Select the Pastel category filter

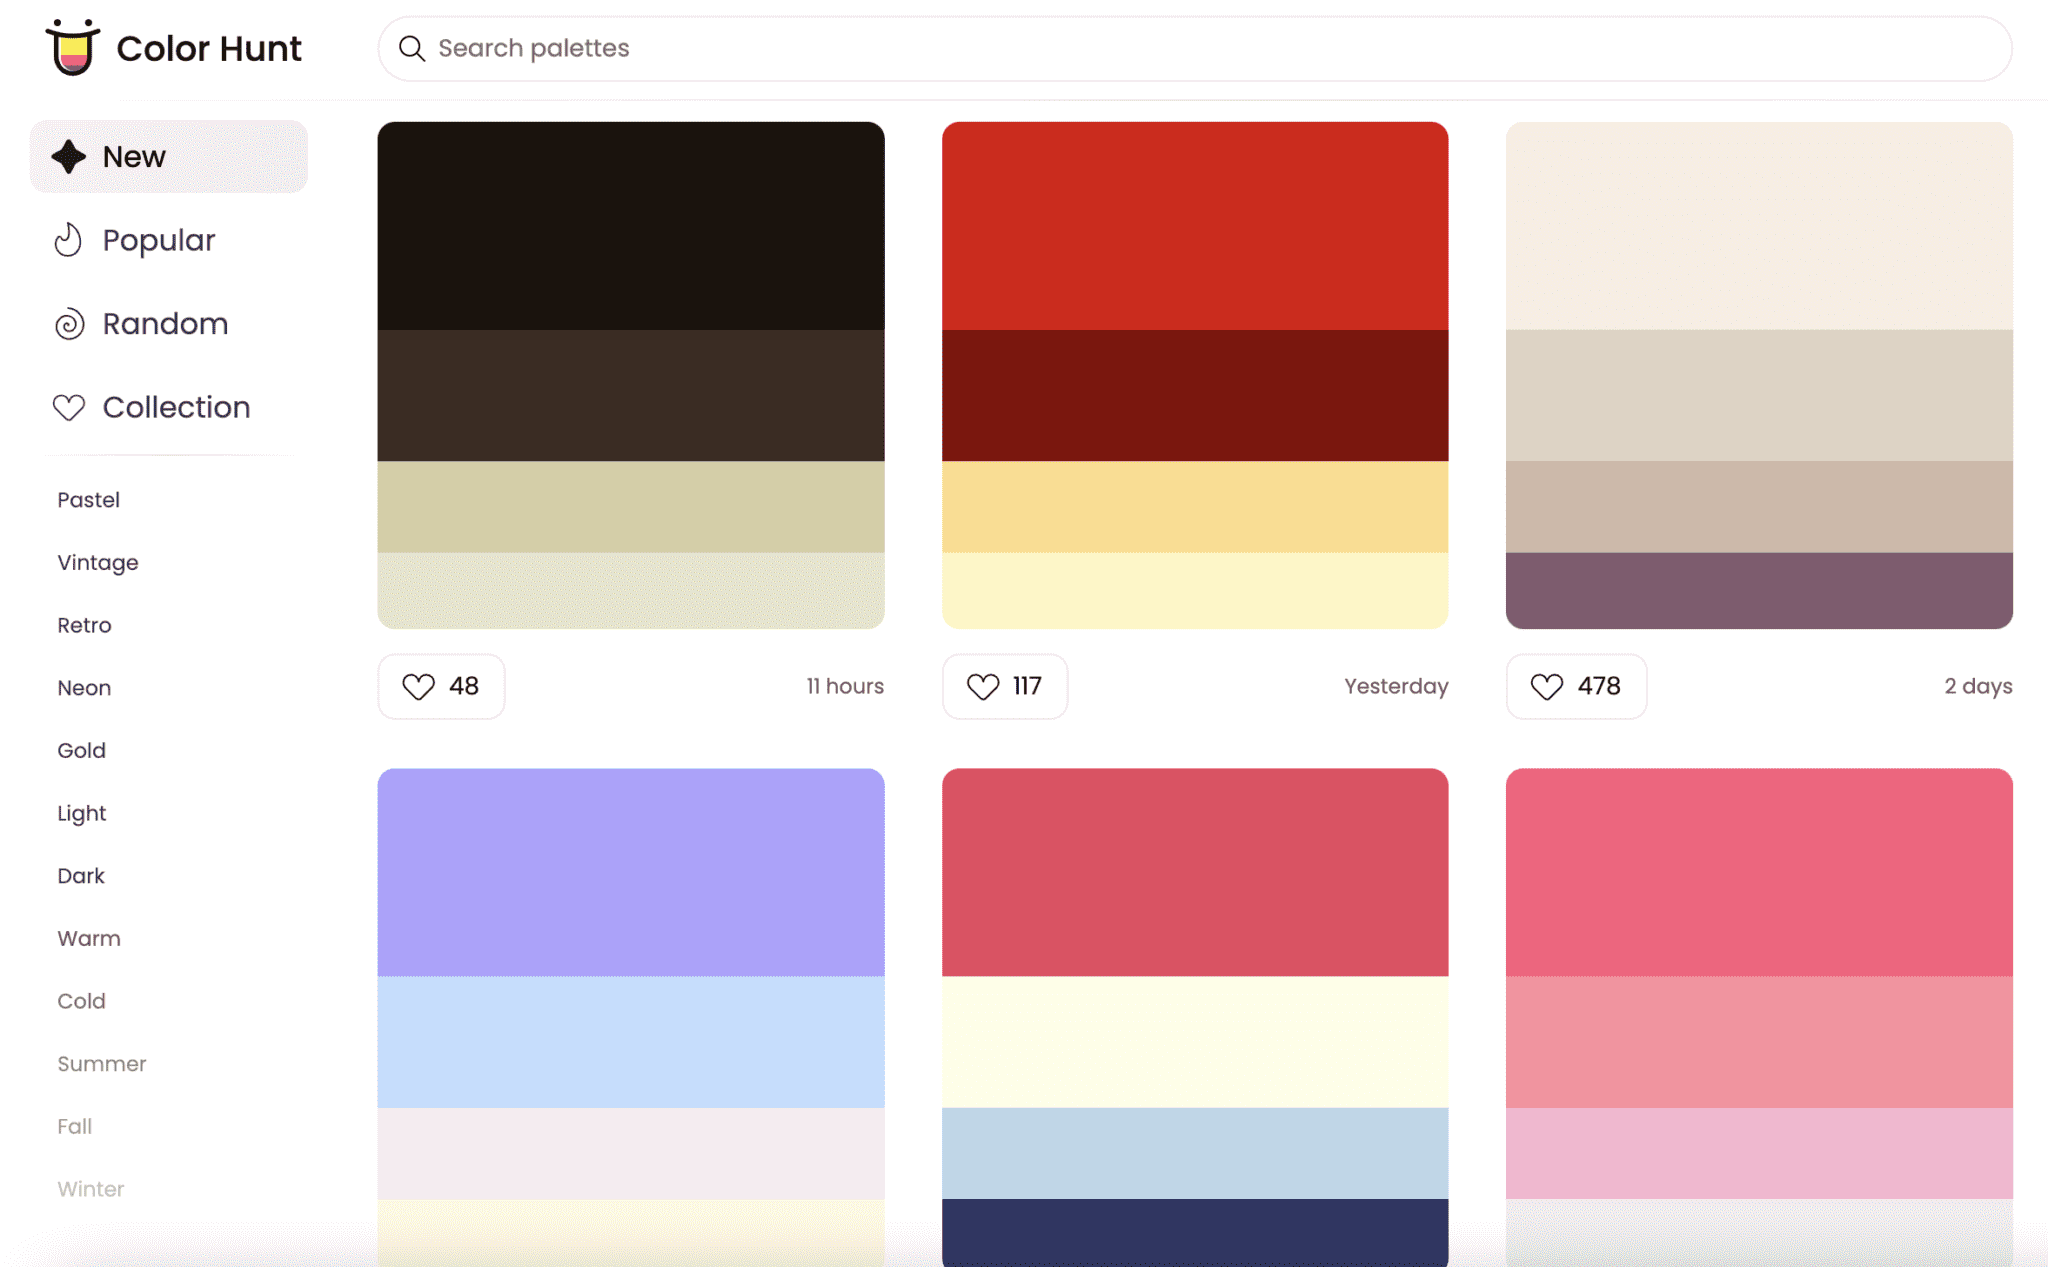click(86, 499)
